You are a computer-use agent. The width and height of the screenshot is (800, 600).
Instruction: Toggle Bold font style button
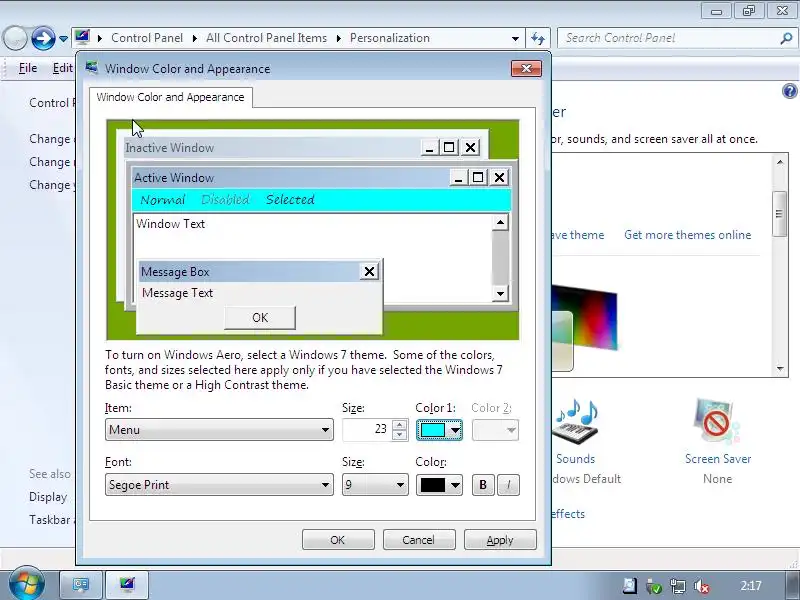(x=483, y=485)
